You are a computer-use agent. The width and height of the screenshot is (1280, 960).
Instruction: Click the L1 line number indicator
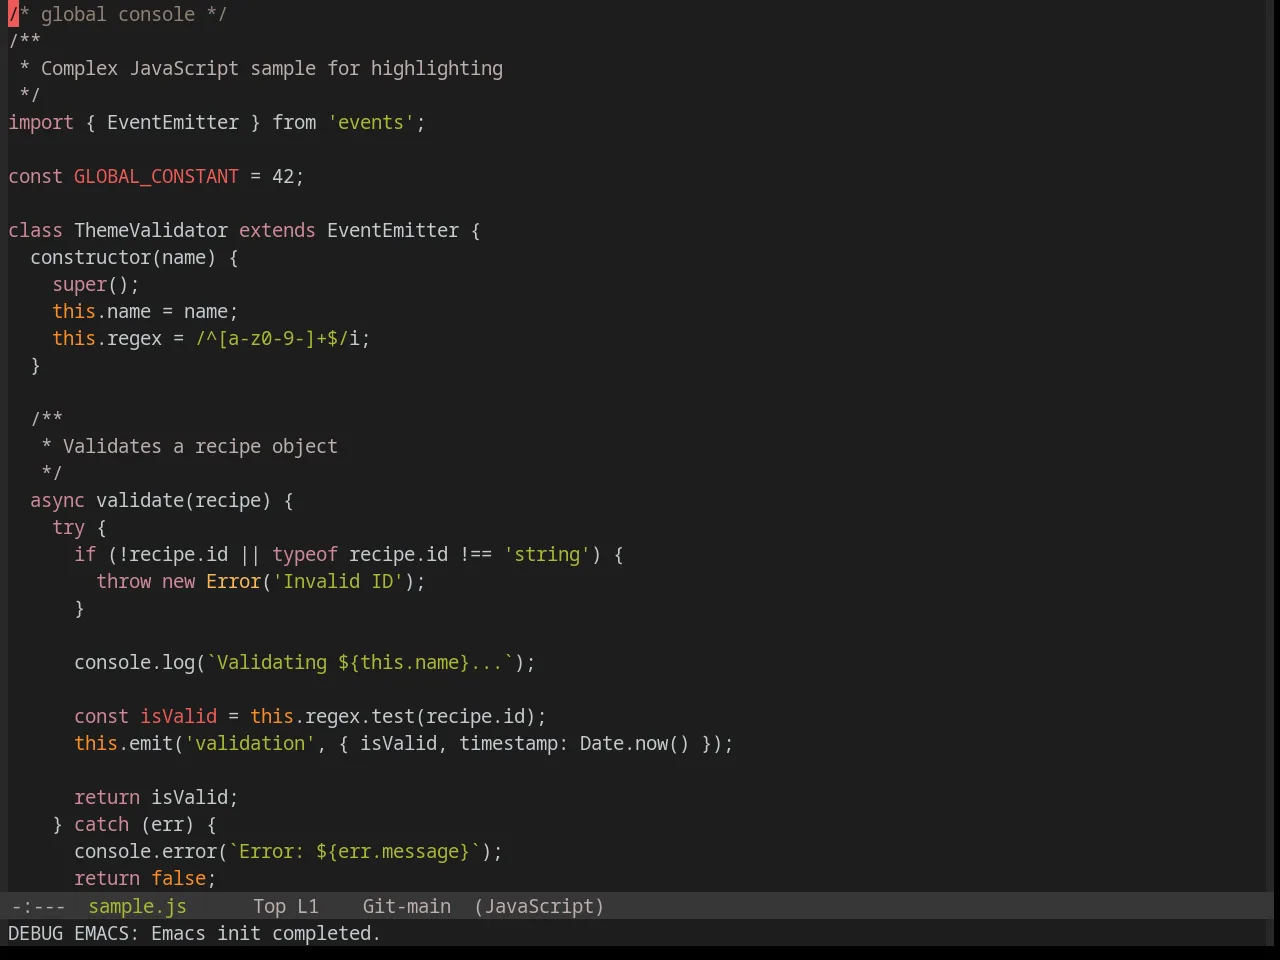(x=307, y=906)
